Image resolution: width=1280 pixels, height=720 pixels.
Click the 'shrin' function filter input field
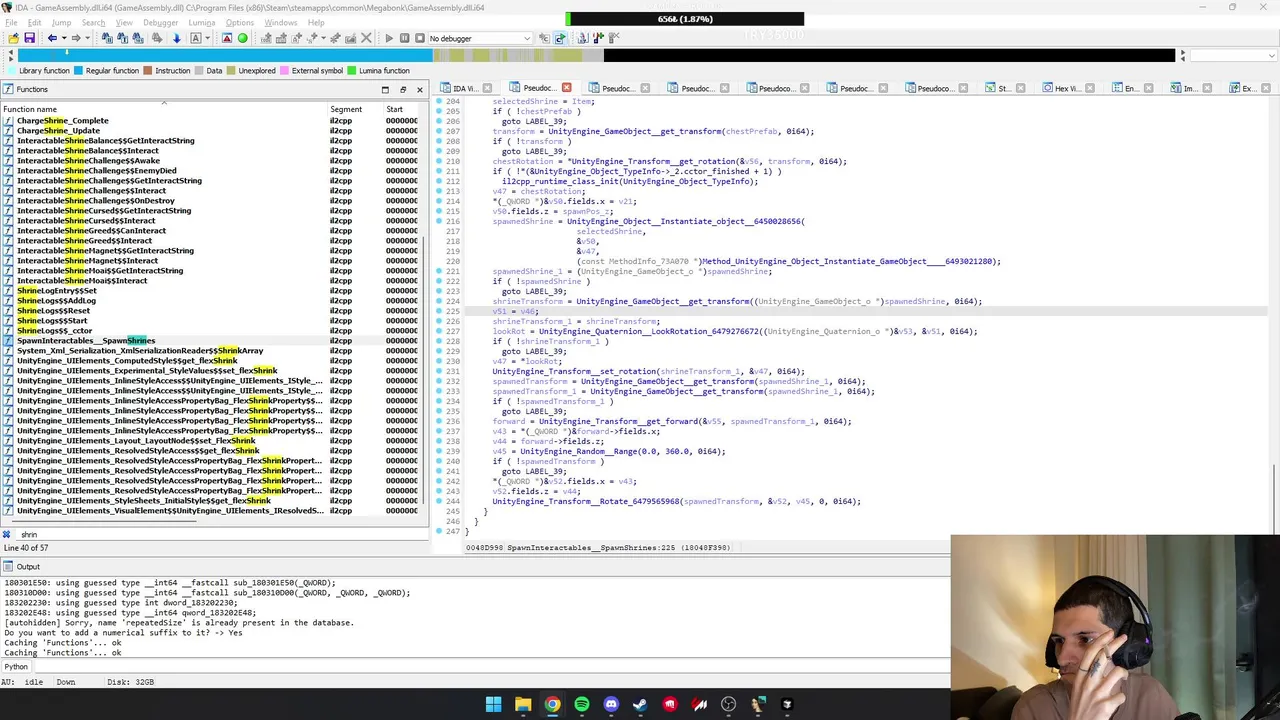coord(220,534)
